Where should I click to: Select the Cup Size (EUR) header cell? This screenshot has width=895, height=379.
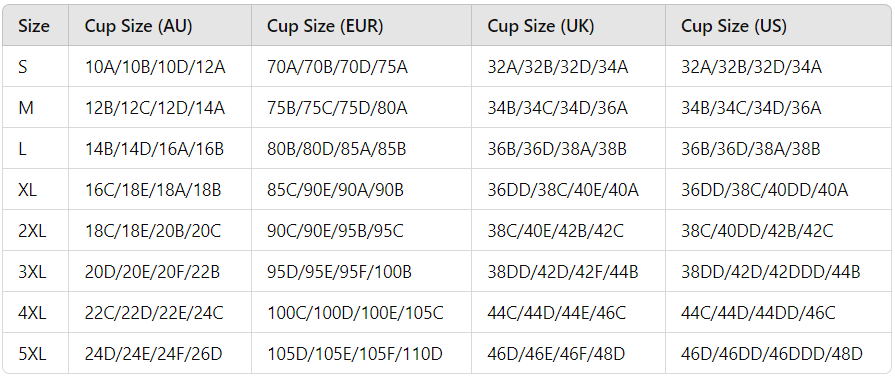click(x=361, y=26)
